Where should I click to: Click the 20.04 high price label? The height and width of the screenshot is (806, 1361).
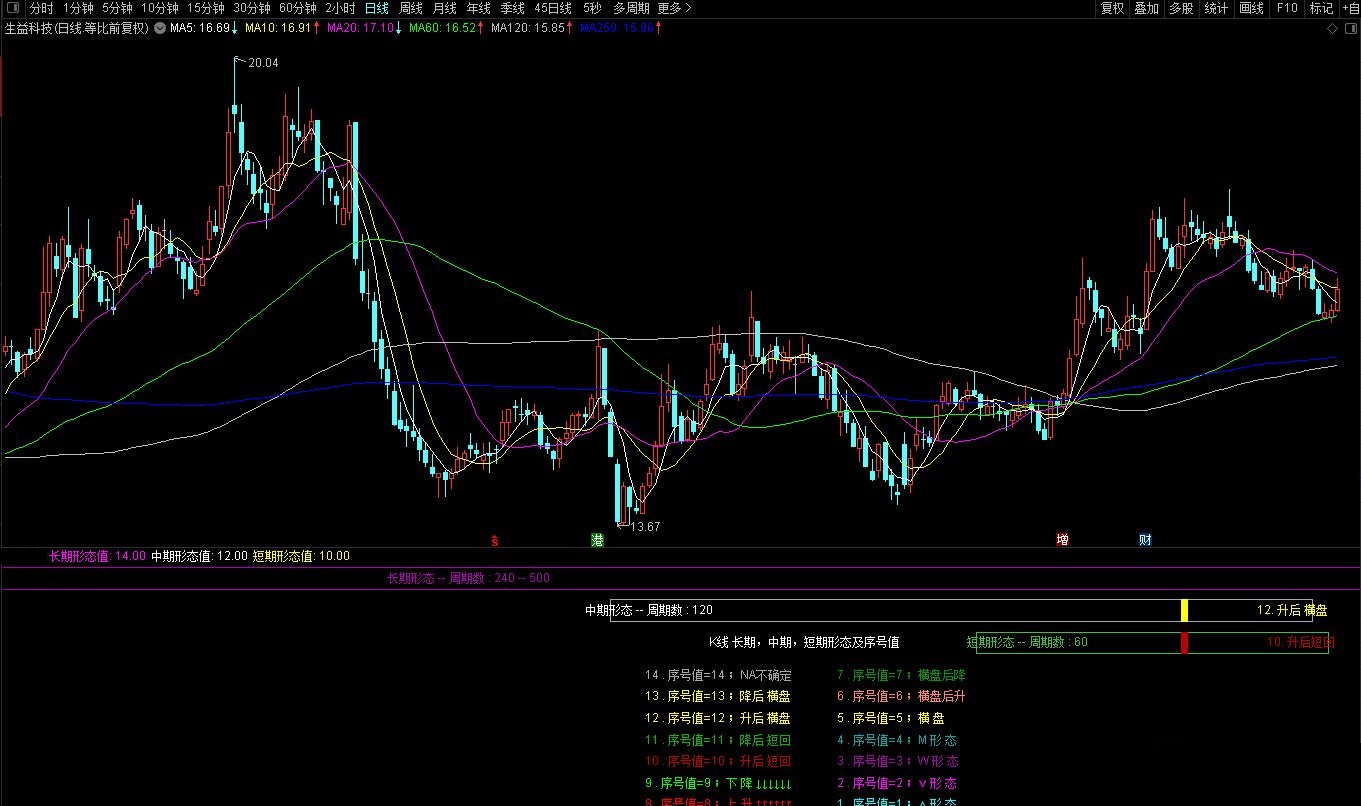tap(263, 62)
